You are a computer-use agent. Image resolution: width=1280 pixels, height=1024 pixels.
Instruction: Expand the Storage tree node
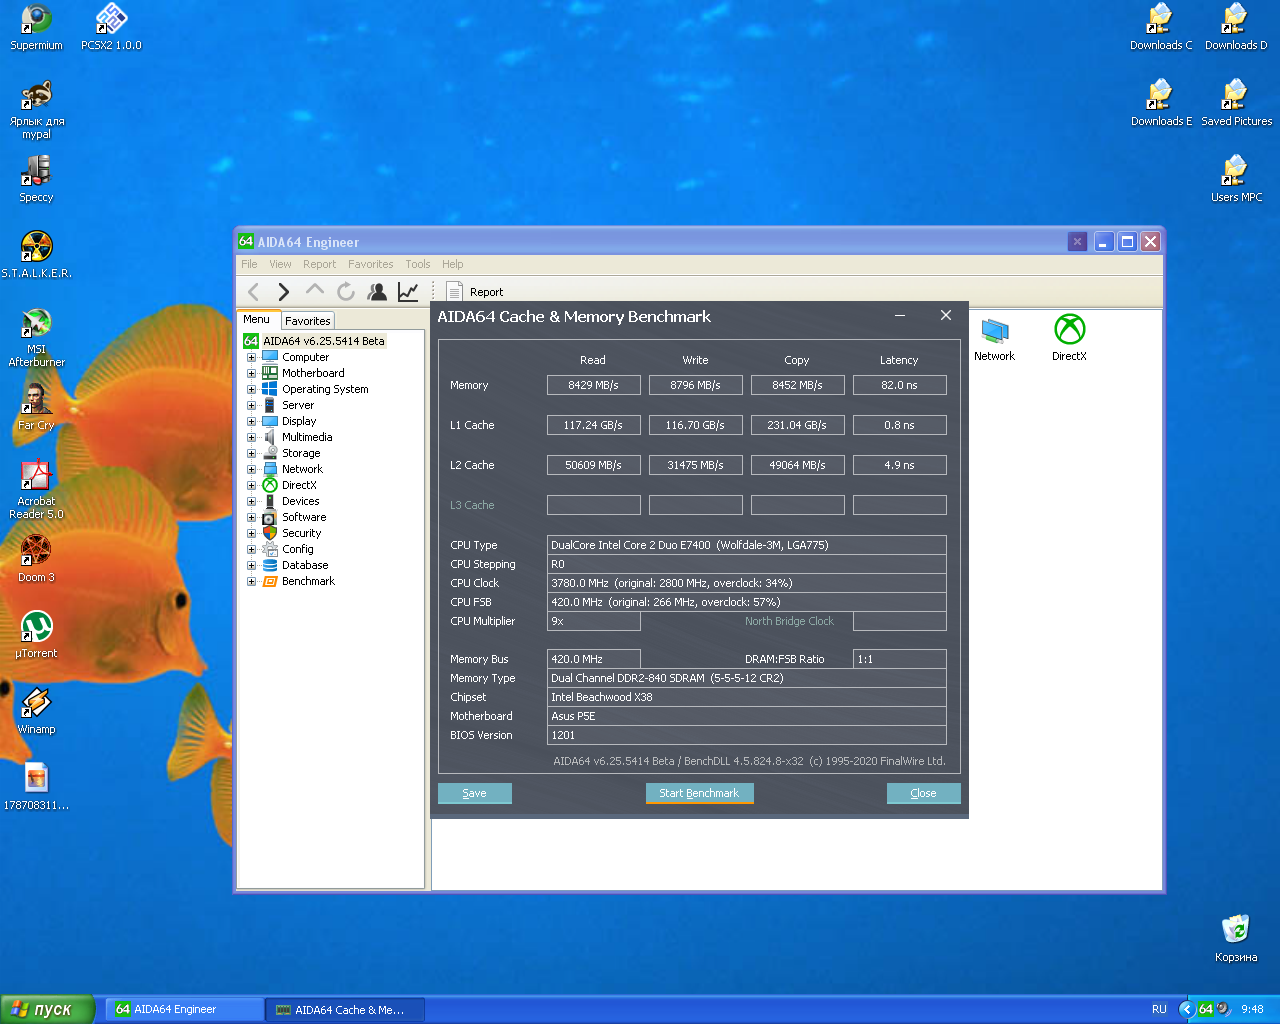click(252, 453)
